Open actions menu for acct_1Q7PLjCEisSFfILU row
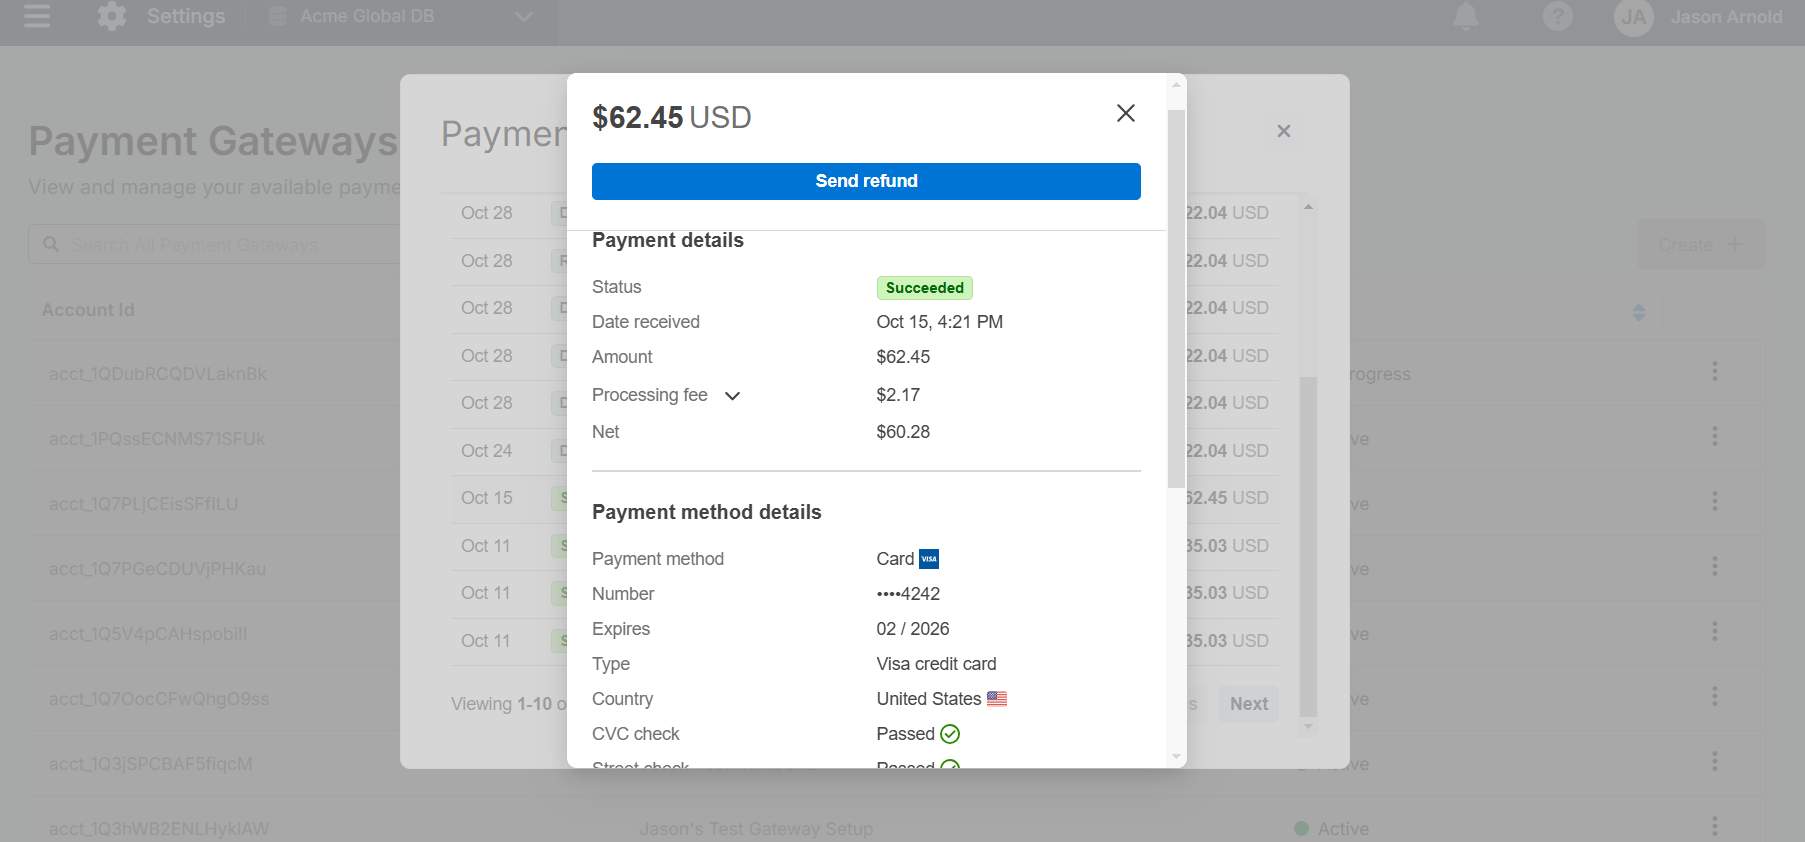1805x842 pixels. [x=1715, y=501]
